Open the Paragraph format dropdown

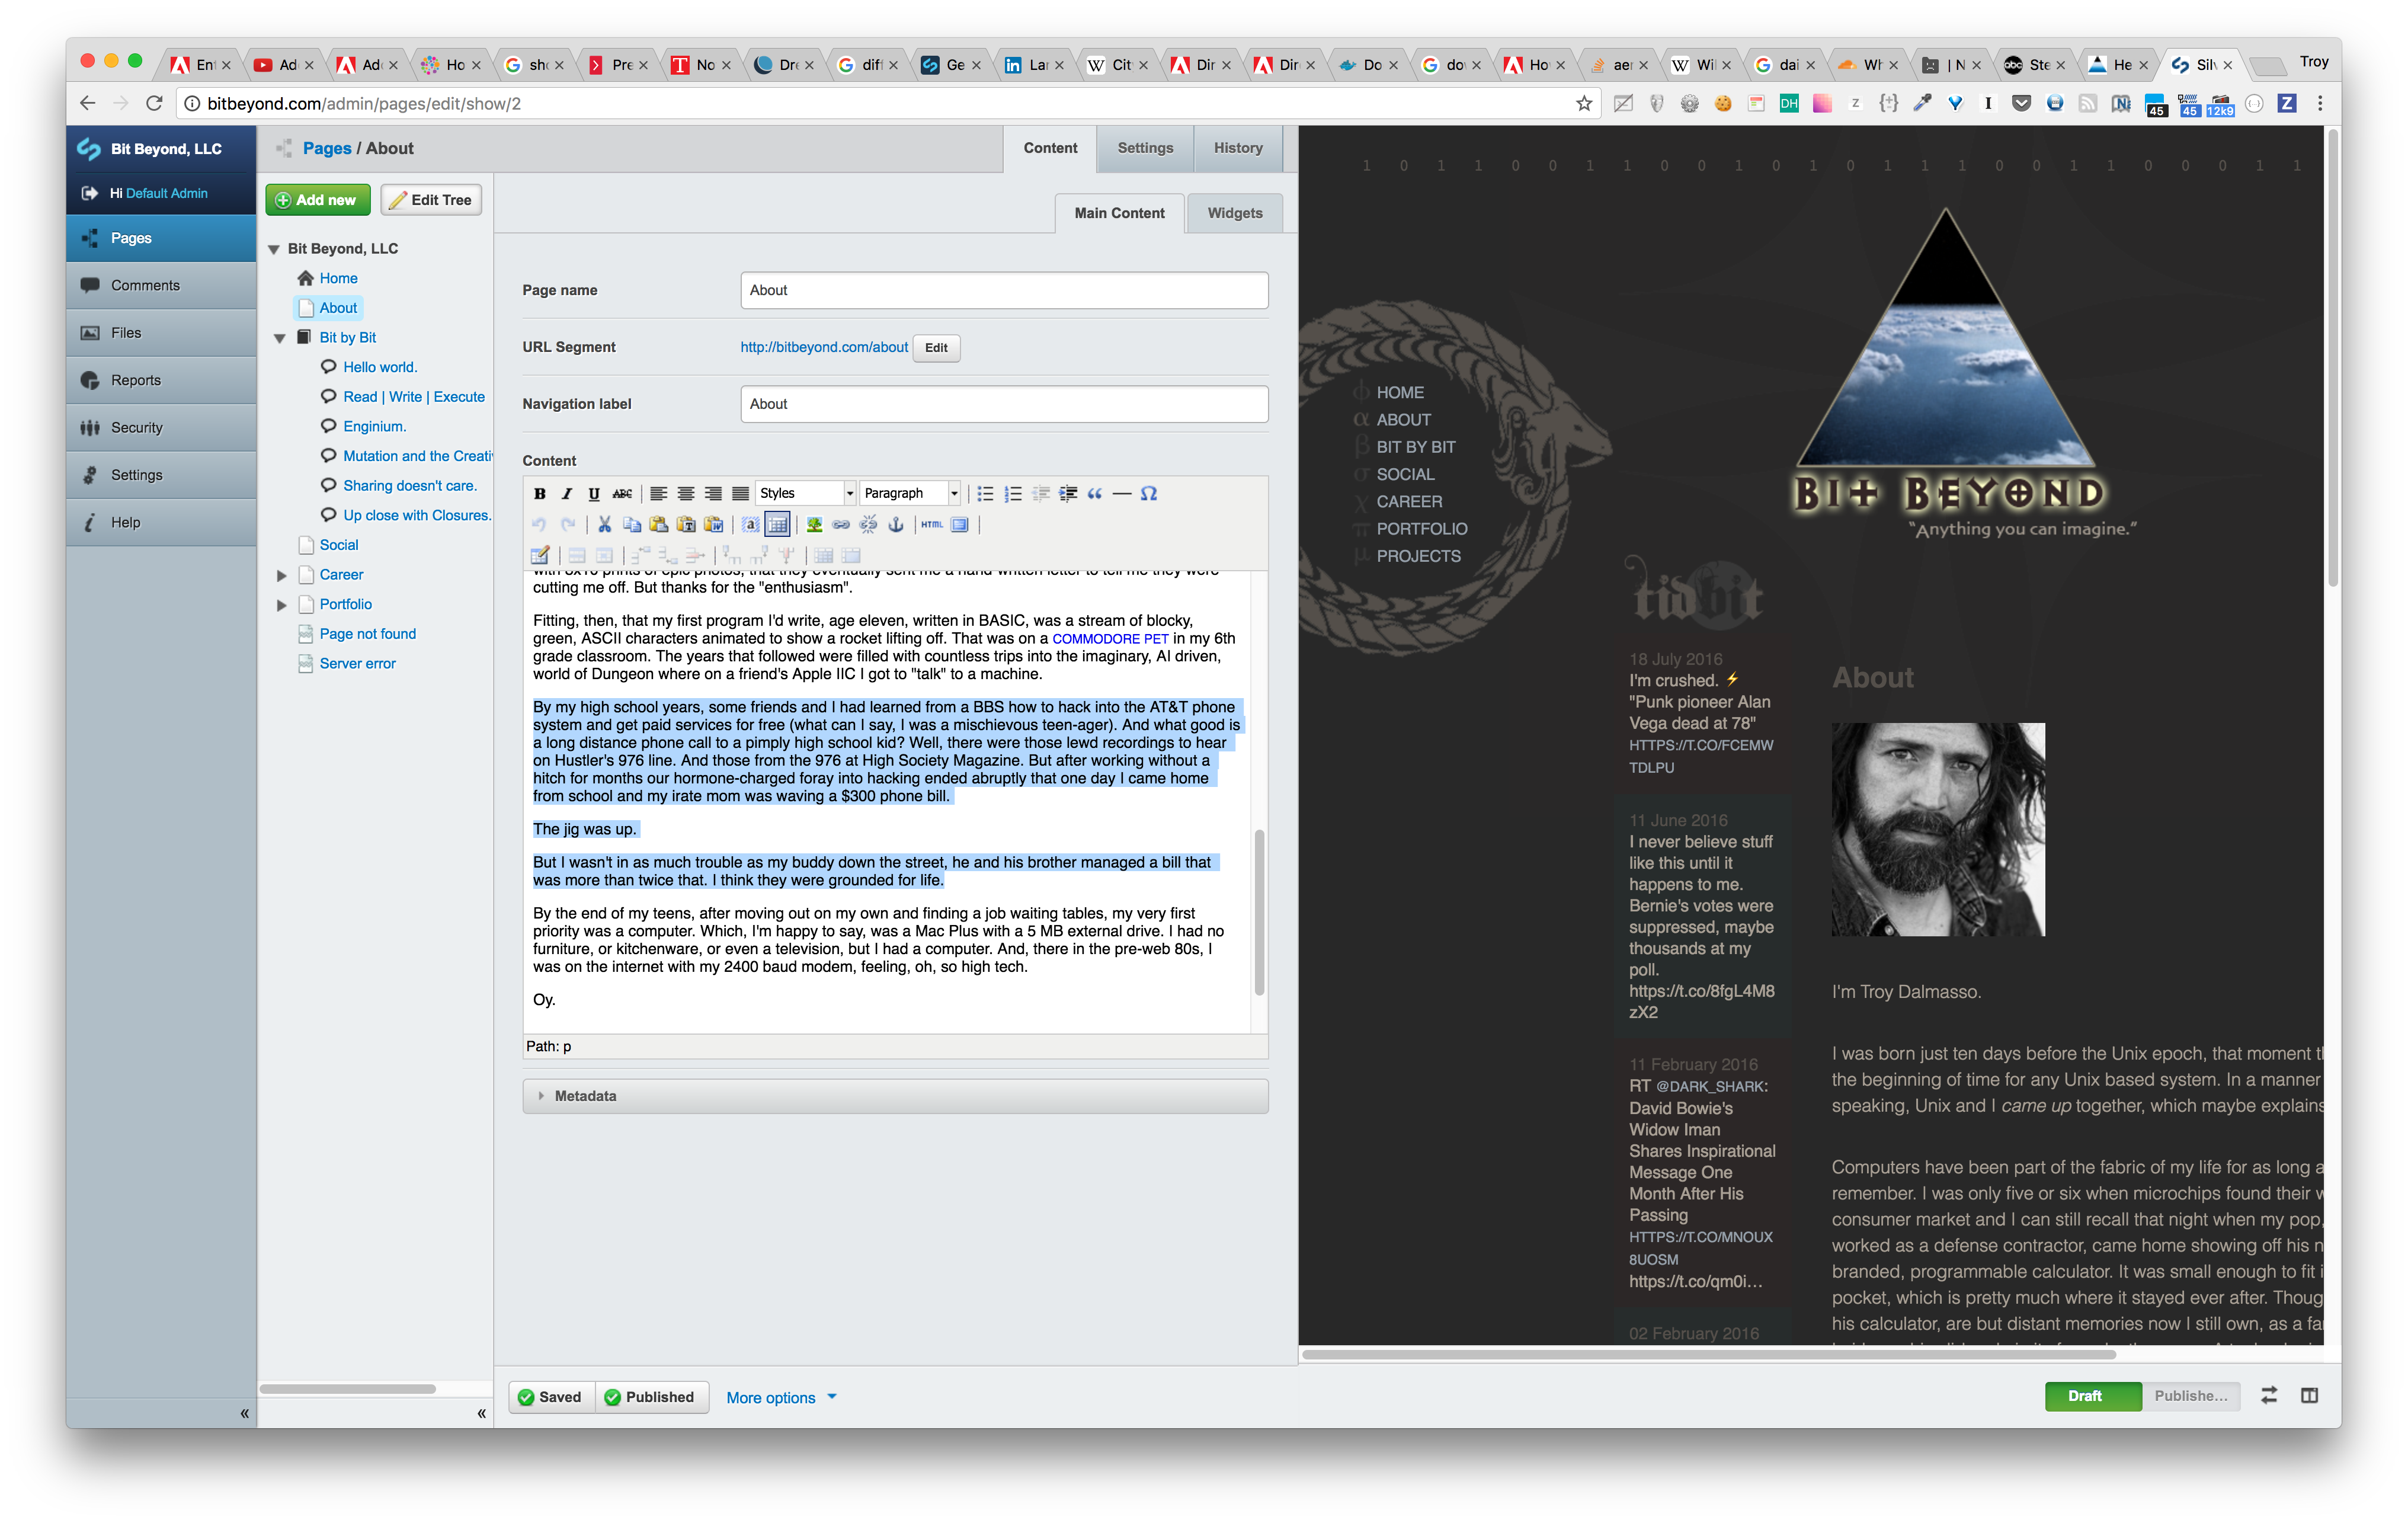point(910,493)
